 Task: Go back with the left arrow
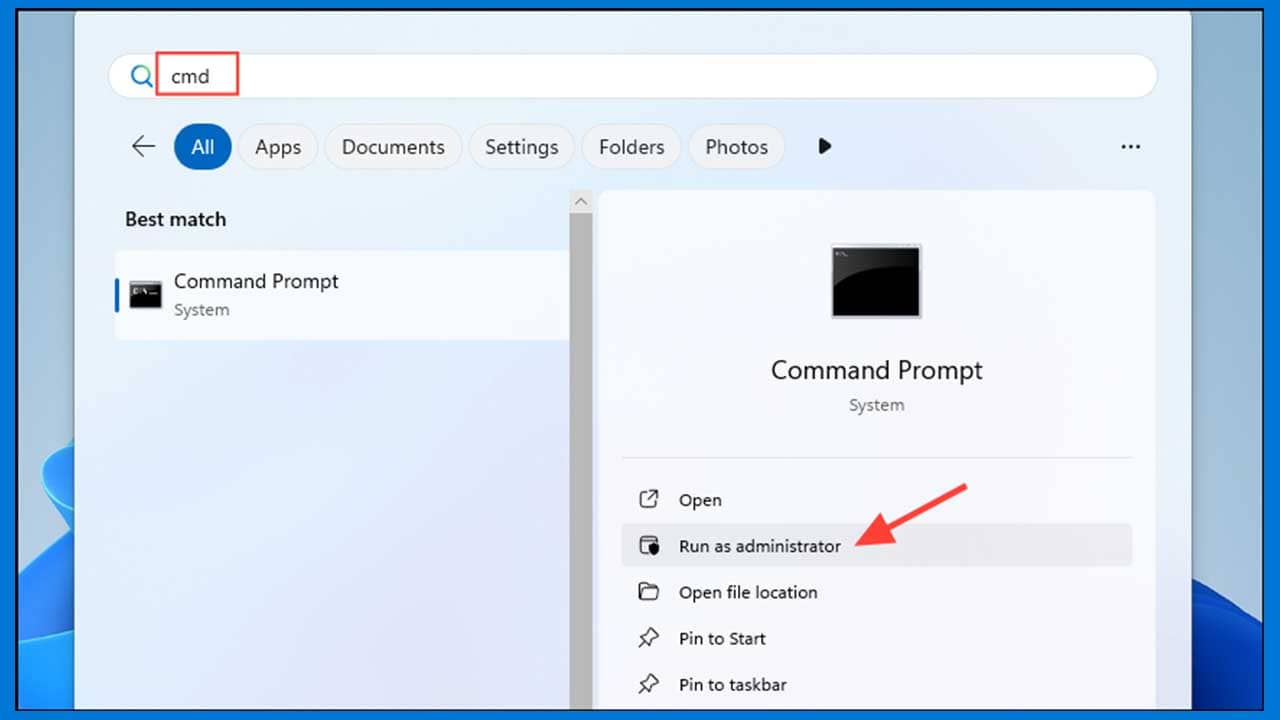pos(143,147)
